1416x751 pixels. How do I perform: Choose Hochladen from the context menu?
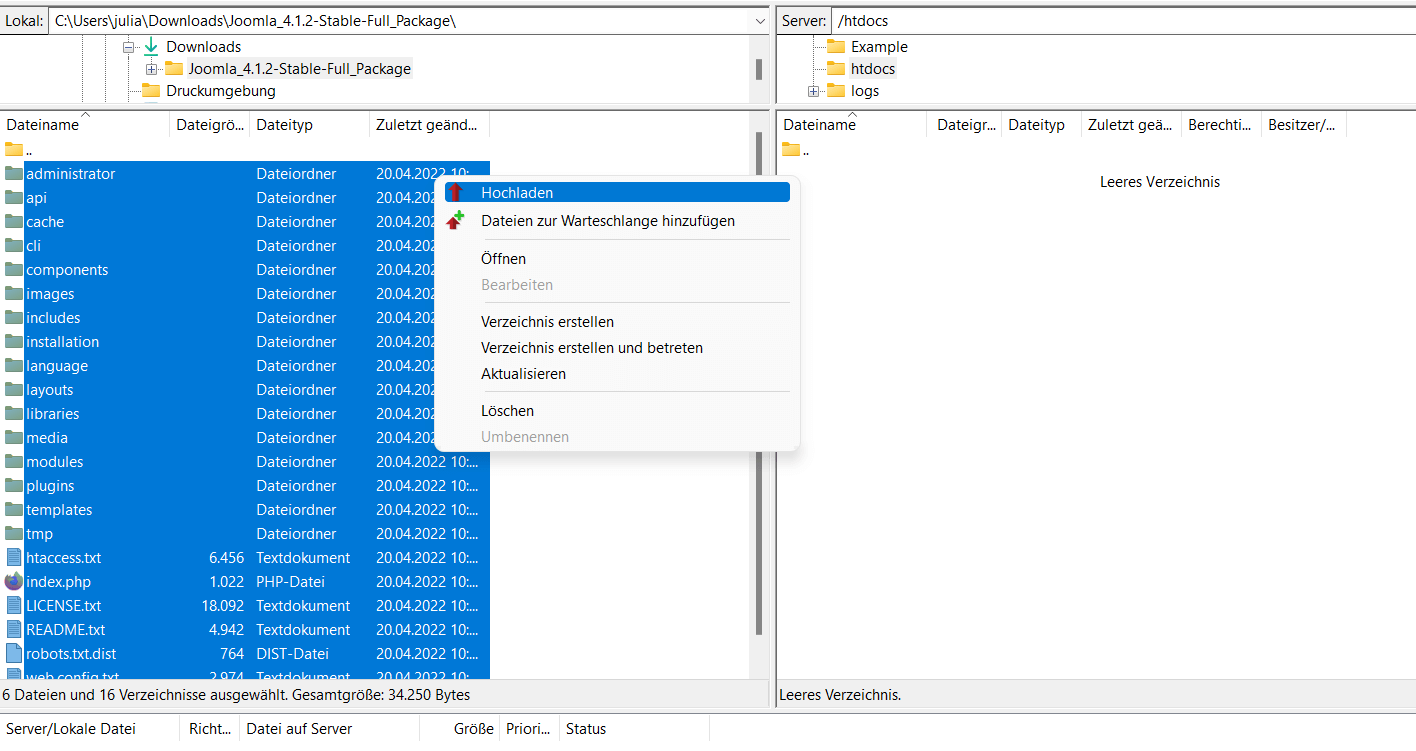point(617,192)
